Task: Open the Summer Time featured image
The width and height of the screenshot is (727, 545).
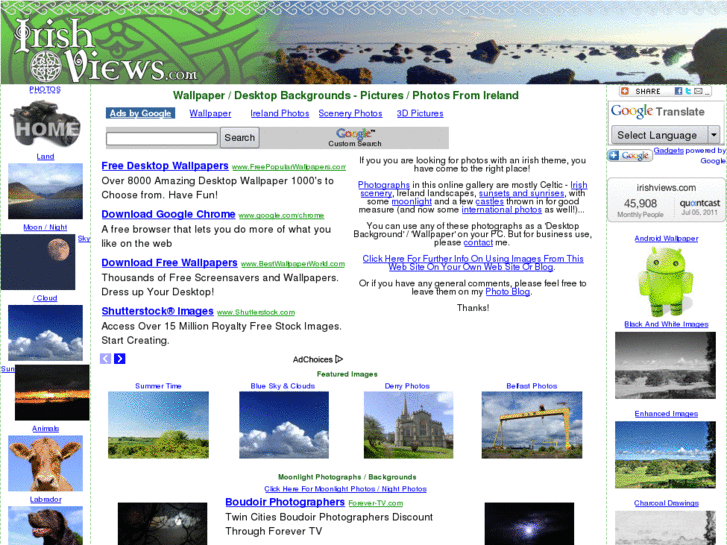Action: (x=159, y=425)
